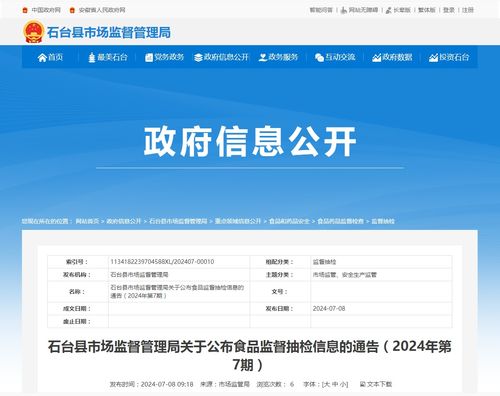Switch to 长辈版 elder mode

402,10
